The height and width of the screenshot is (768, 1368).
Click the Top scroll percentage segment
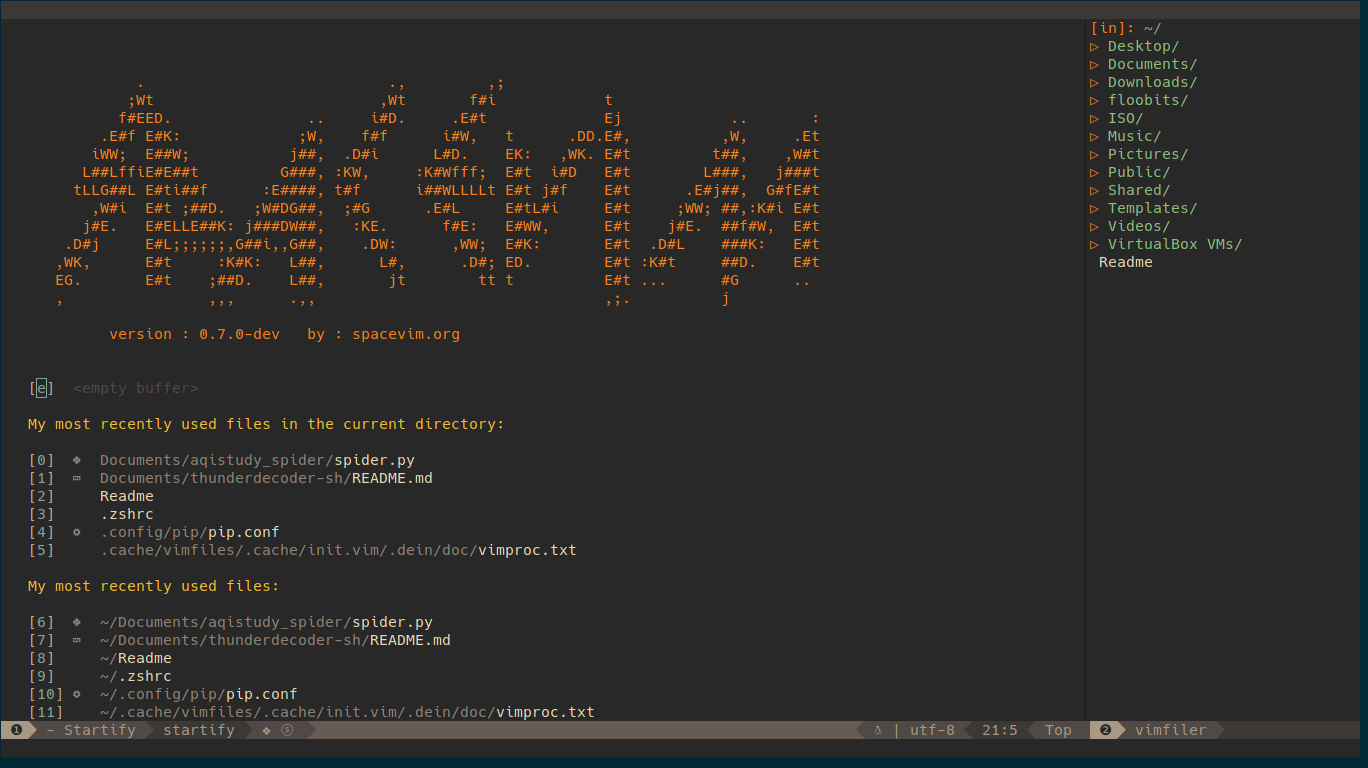click(x=1058, y=730)
